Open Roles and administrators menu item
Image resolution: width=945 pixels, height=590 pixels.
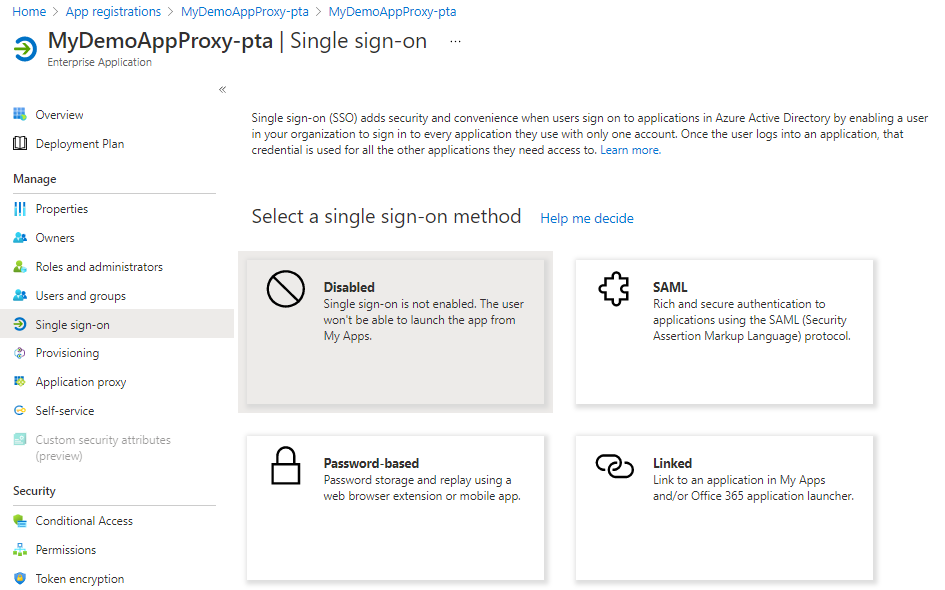99,267
